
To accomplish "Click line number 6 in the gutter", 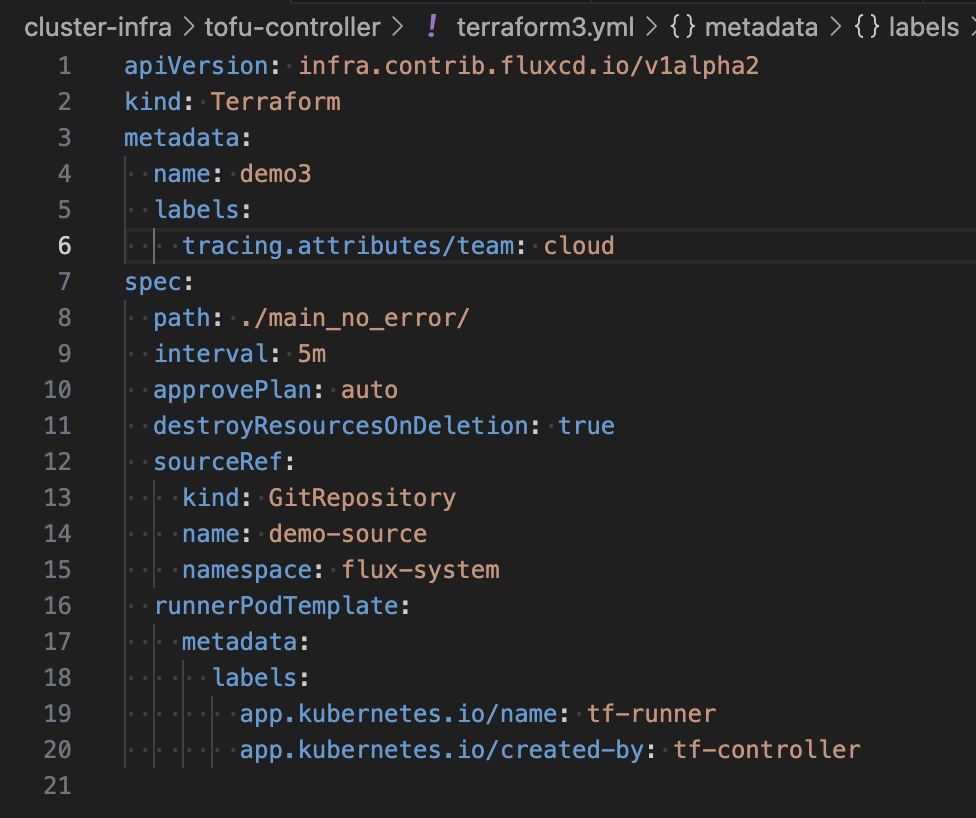I will (x=65, y=246).
